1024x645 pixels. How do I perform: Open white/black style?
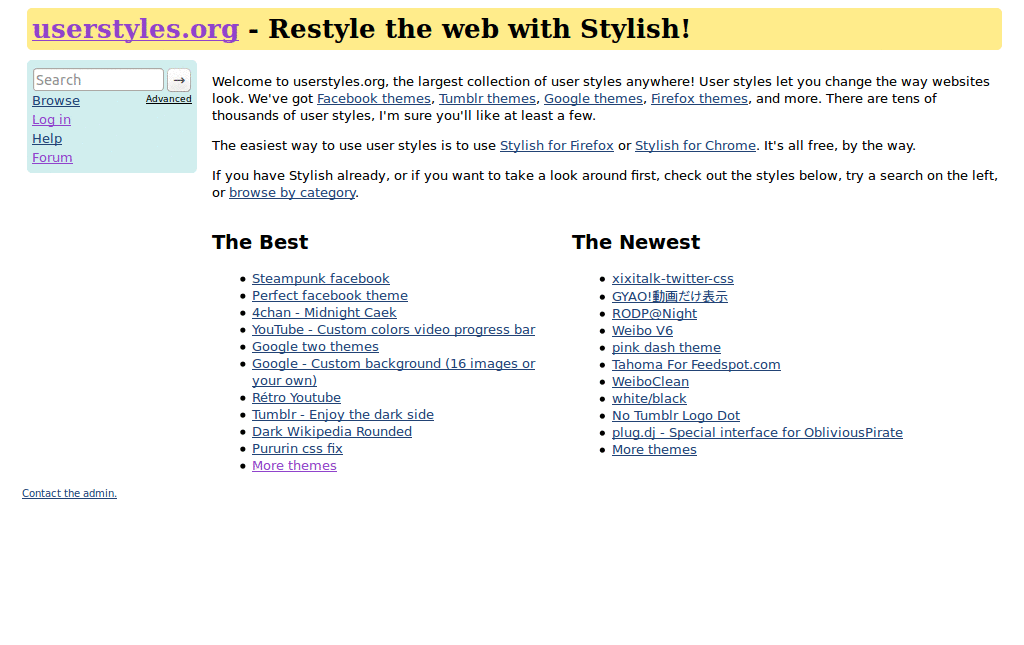pos(649,398)
